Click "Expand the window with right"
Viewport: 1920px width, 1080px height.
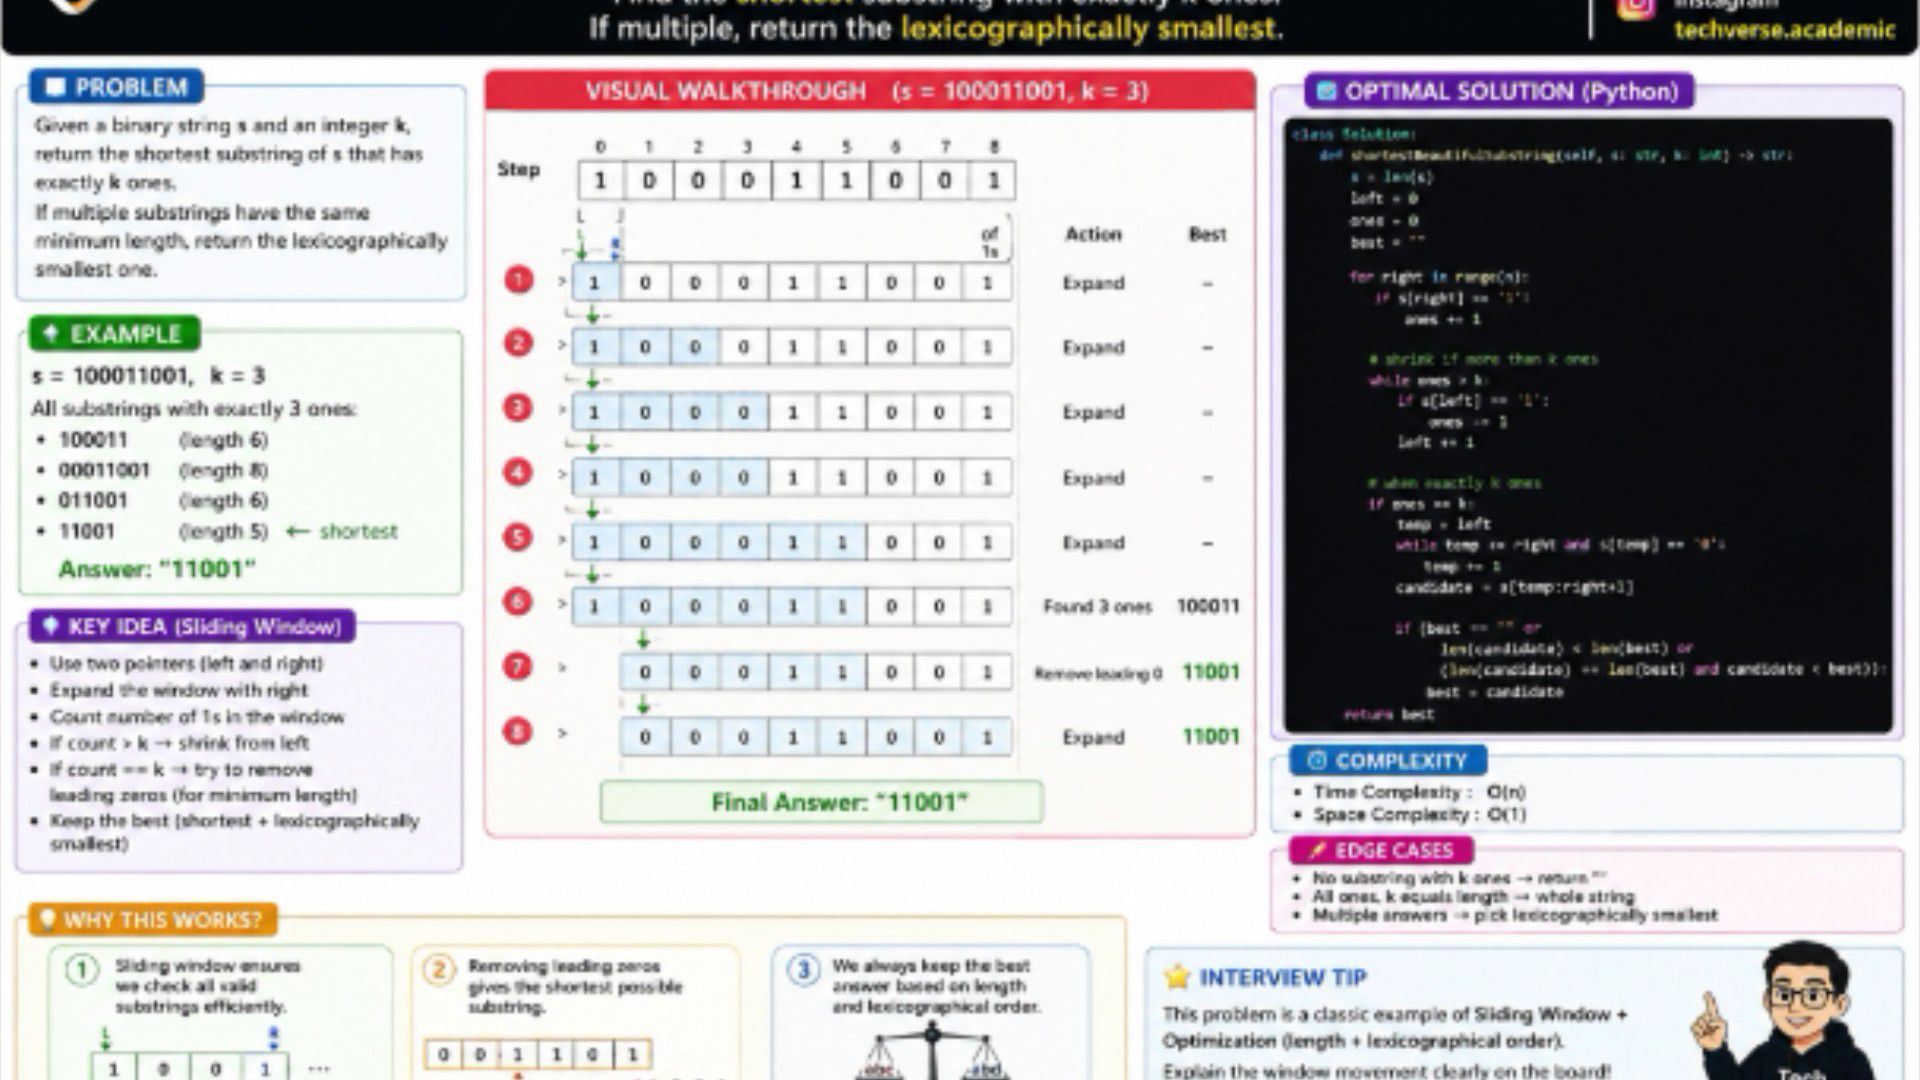coord(179,690)
